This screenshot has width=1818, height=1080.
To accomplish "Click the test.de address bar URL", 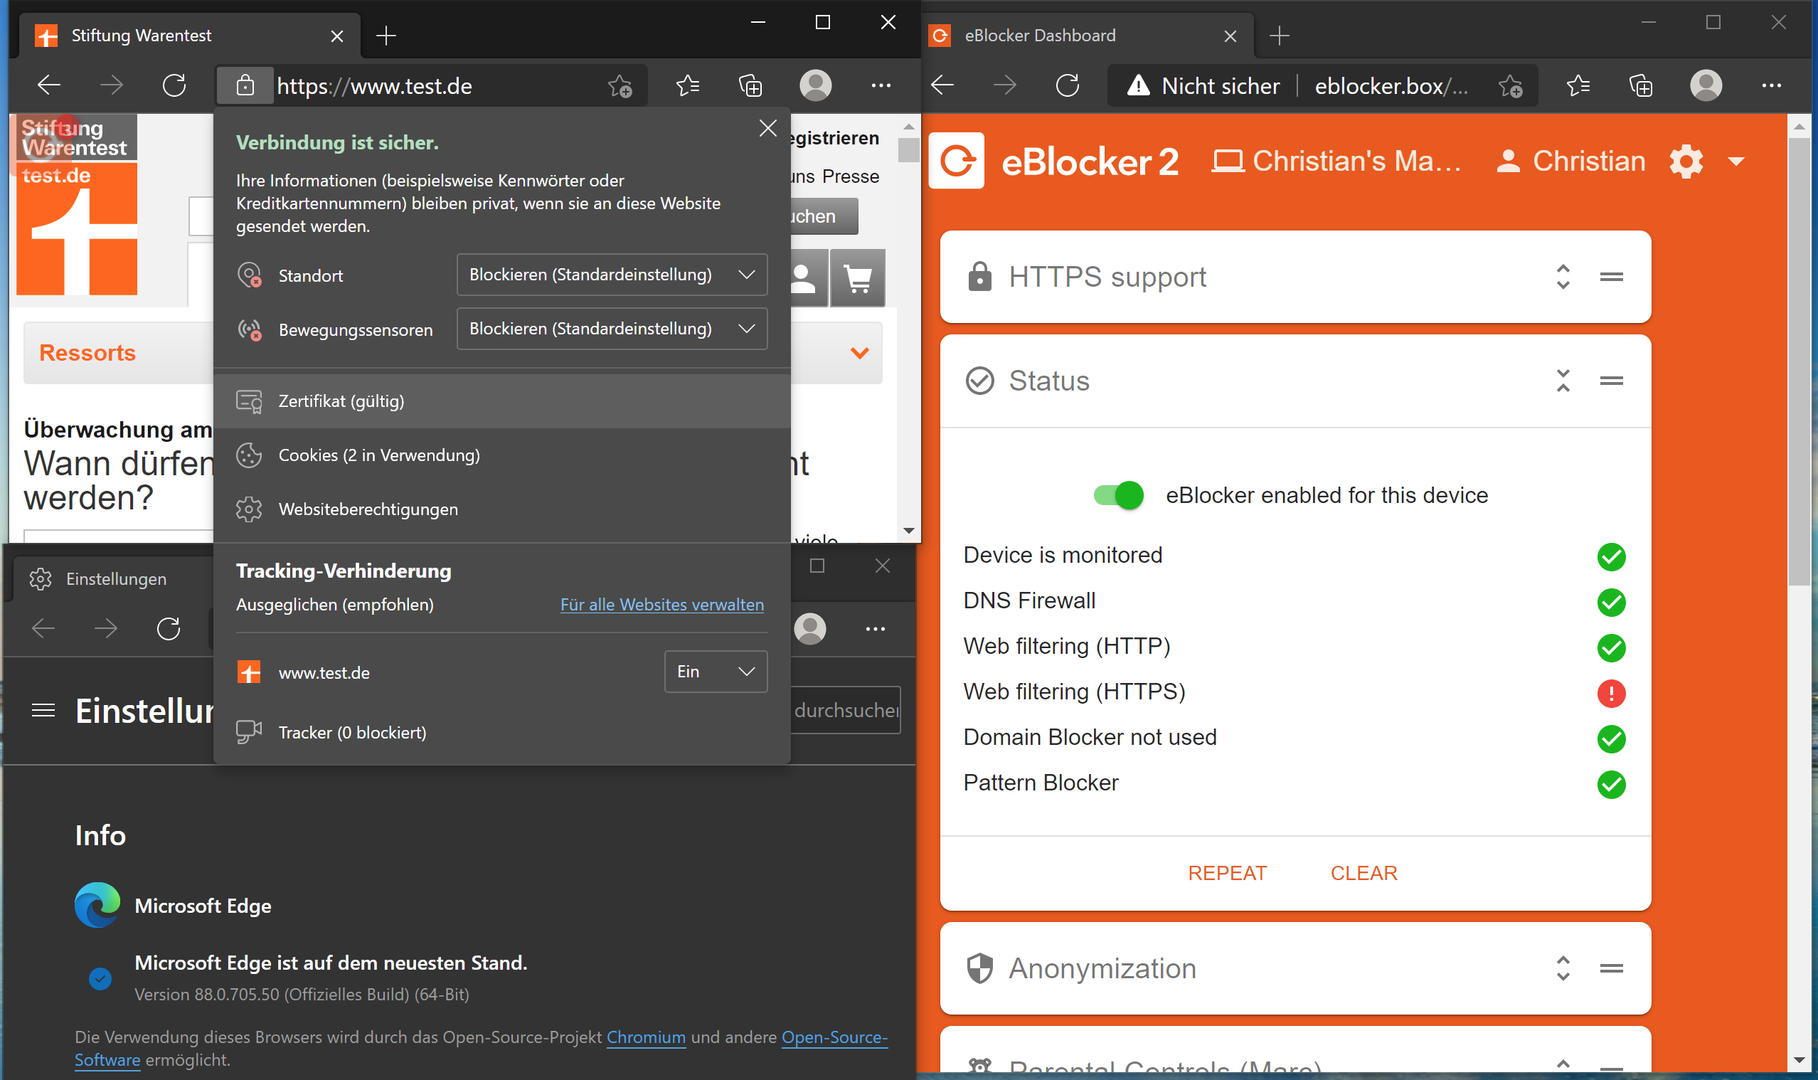I will point(374,86).
